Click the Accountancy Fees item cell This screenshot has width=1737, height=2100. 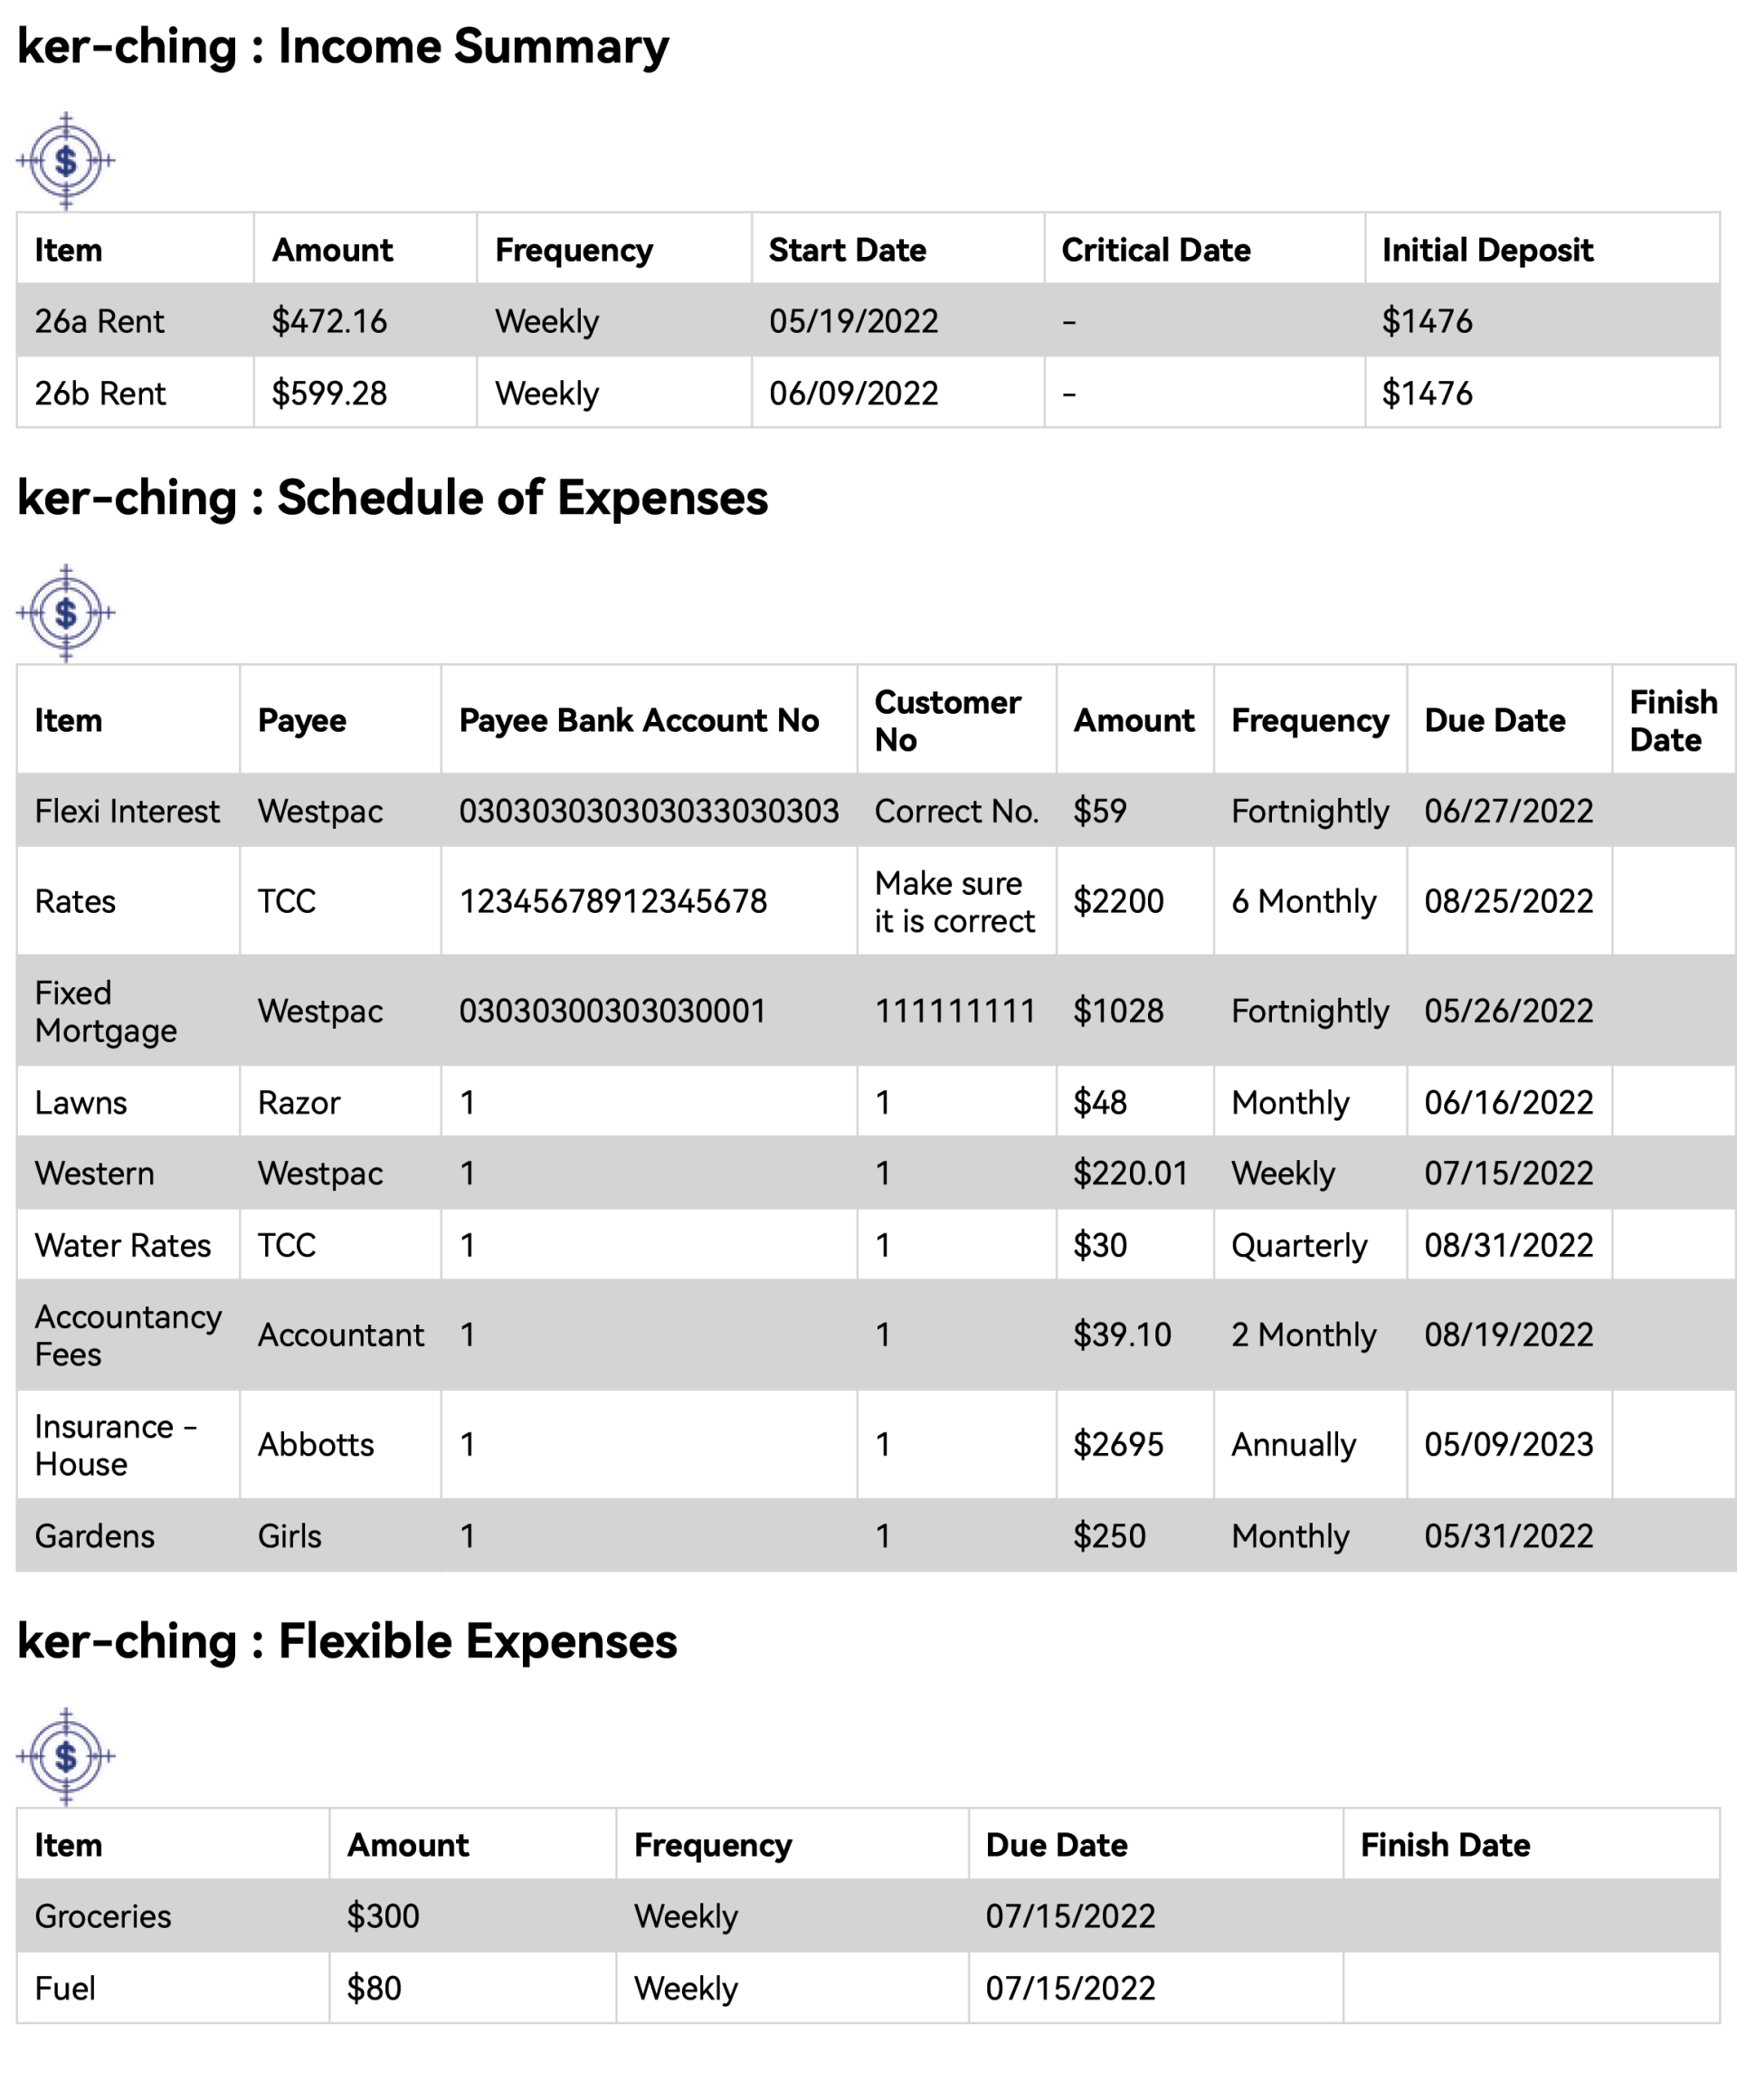tap(128, 1335)
